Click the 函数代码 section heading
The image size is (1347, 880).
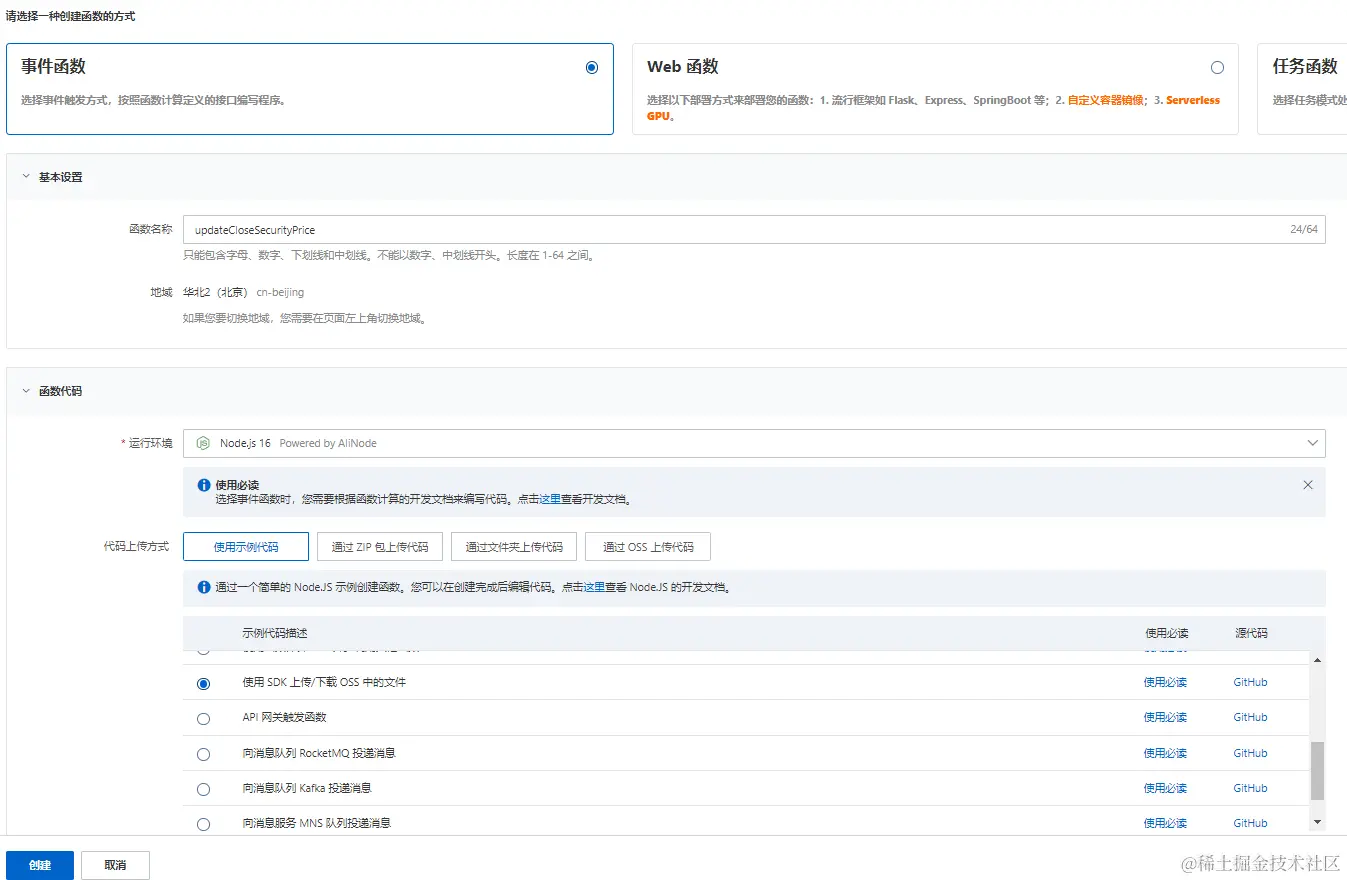(x=61, y=391)
